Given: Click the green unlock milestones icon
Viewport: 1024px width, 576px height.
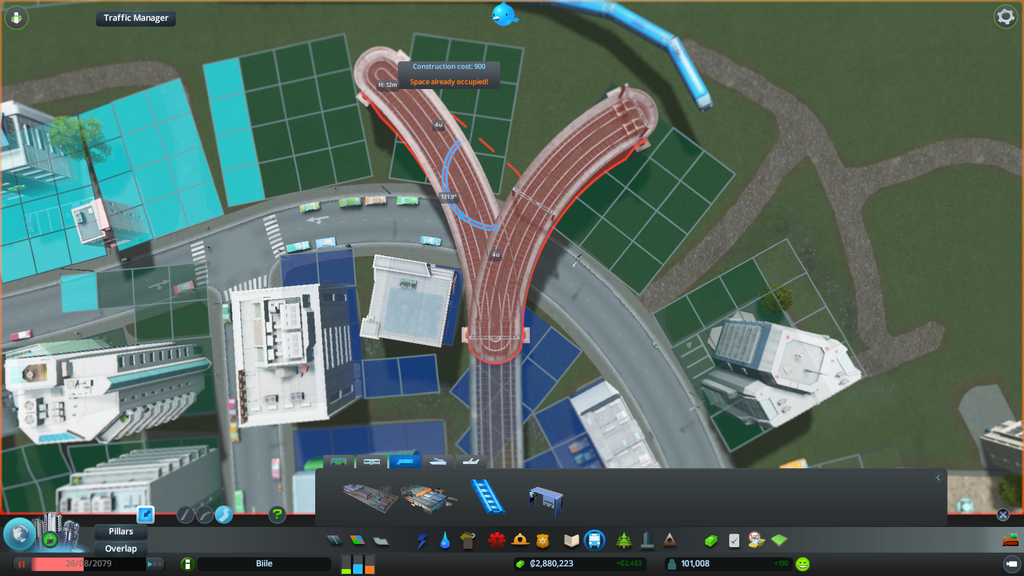Looking at the screenshot, I should 49,539.
